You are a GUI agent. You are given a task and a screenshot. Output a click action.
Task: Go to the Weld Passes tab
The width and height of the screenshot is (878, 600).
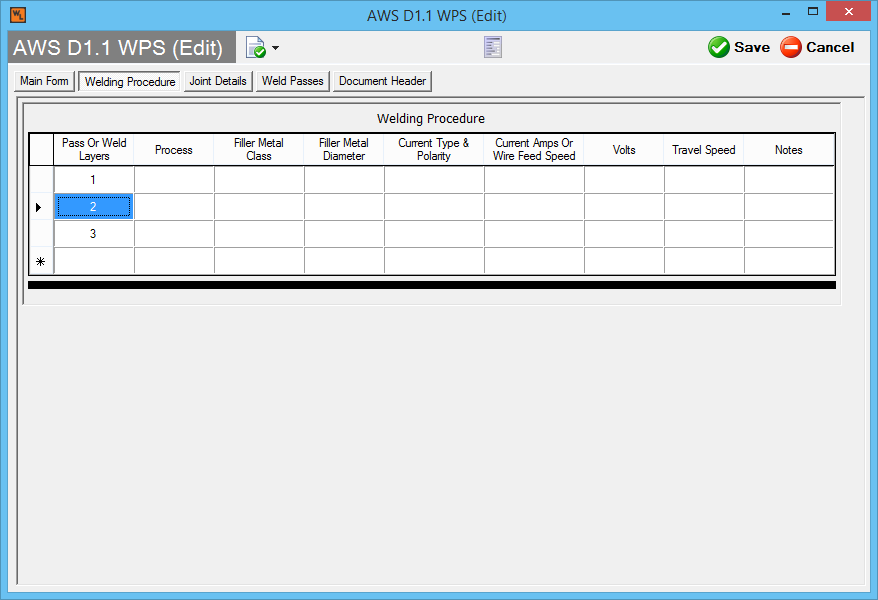(293, 81)
